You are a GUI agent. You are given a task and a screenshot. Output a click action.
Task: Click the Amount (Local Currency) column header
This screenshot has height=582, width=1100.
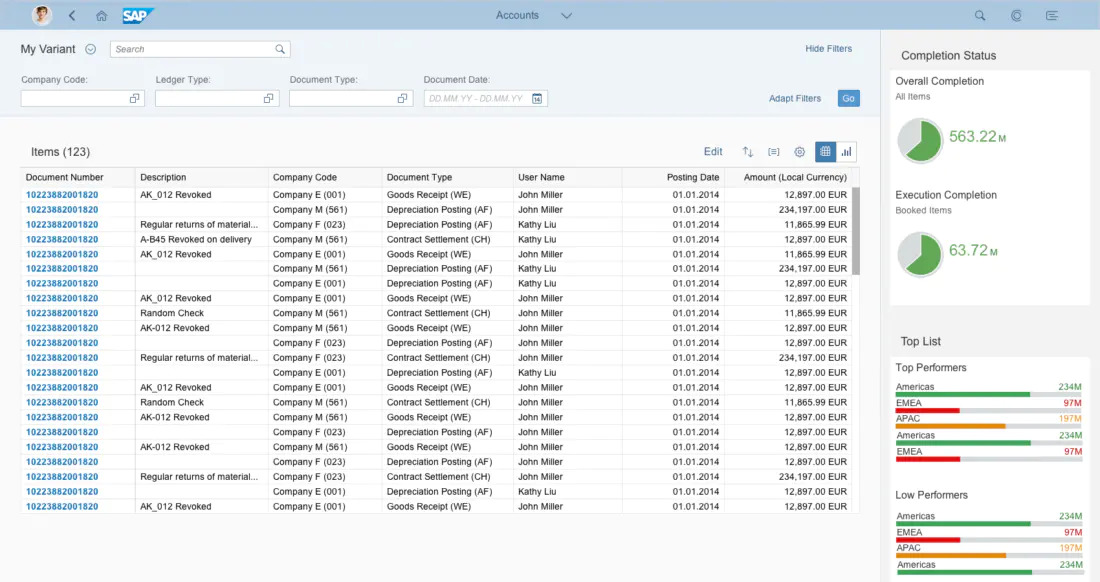point(795,177)
